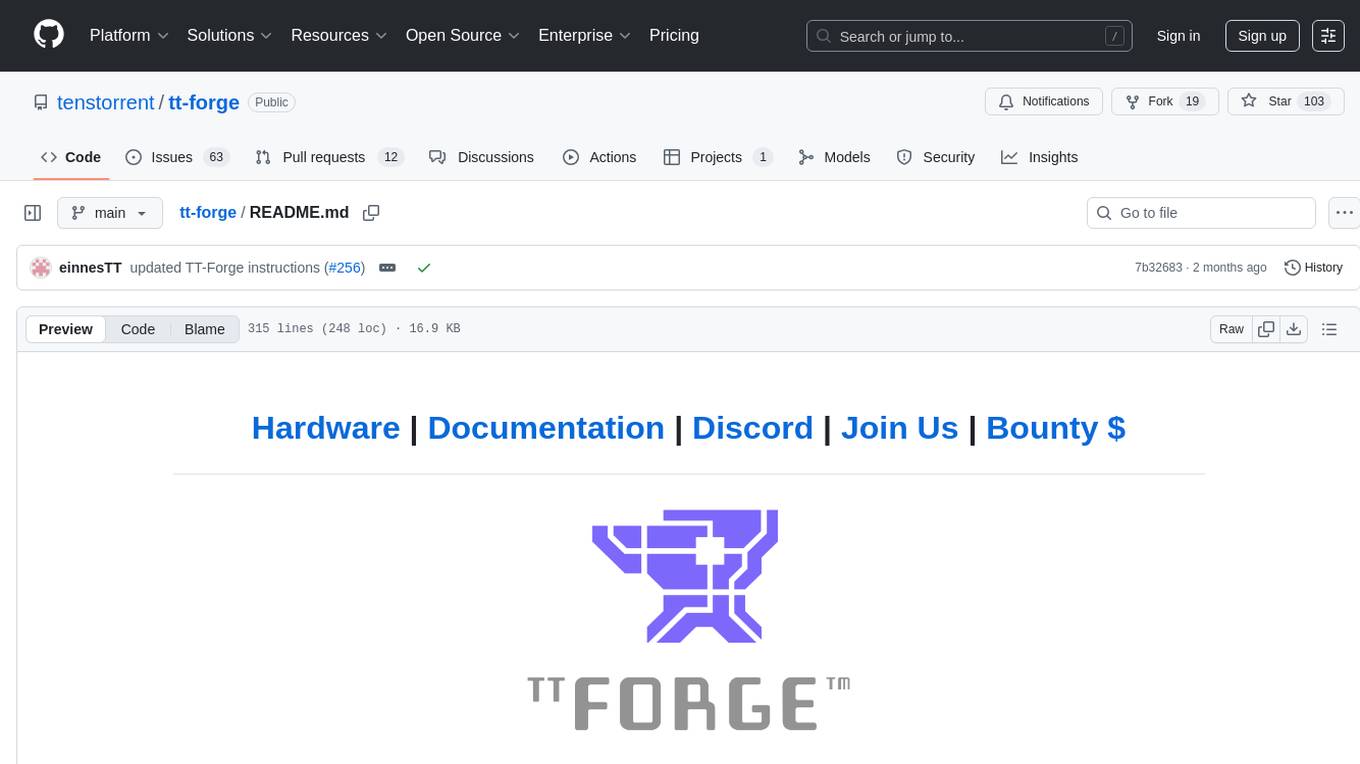Open appearance settings icon in header
Screen dimensions: 1360x764
[x=1328, y=36]
